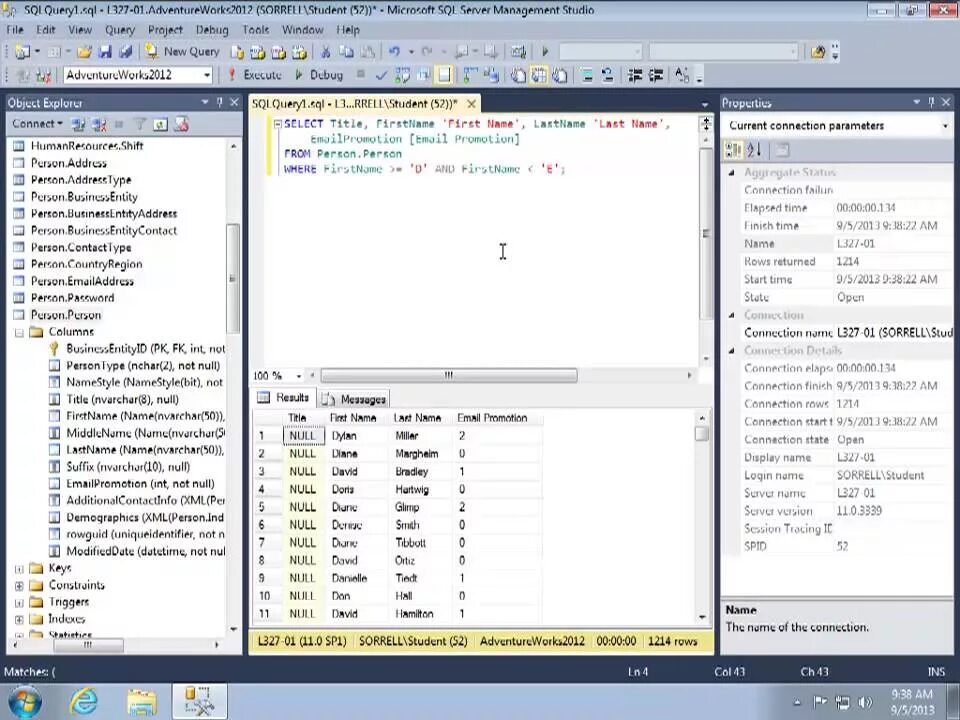Open the File menu

pyautogui.click(x=15, y=29)
